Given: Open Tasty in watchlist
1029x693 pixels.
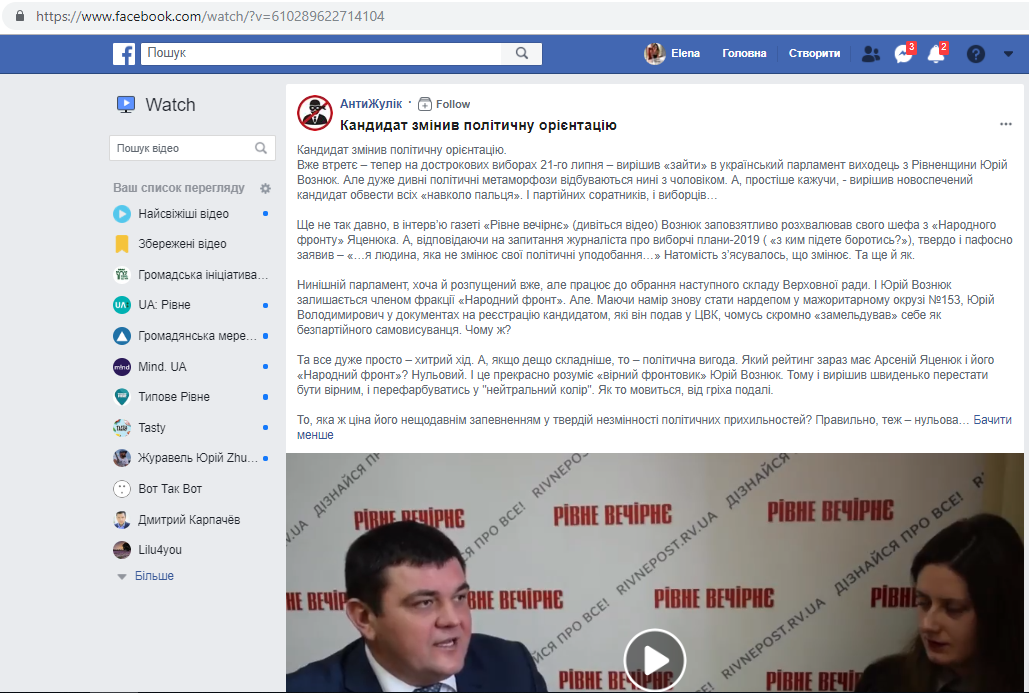Looking at the screenshot, I should pos(152,428).
